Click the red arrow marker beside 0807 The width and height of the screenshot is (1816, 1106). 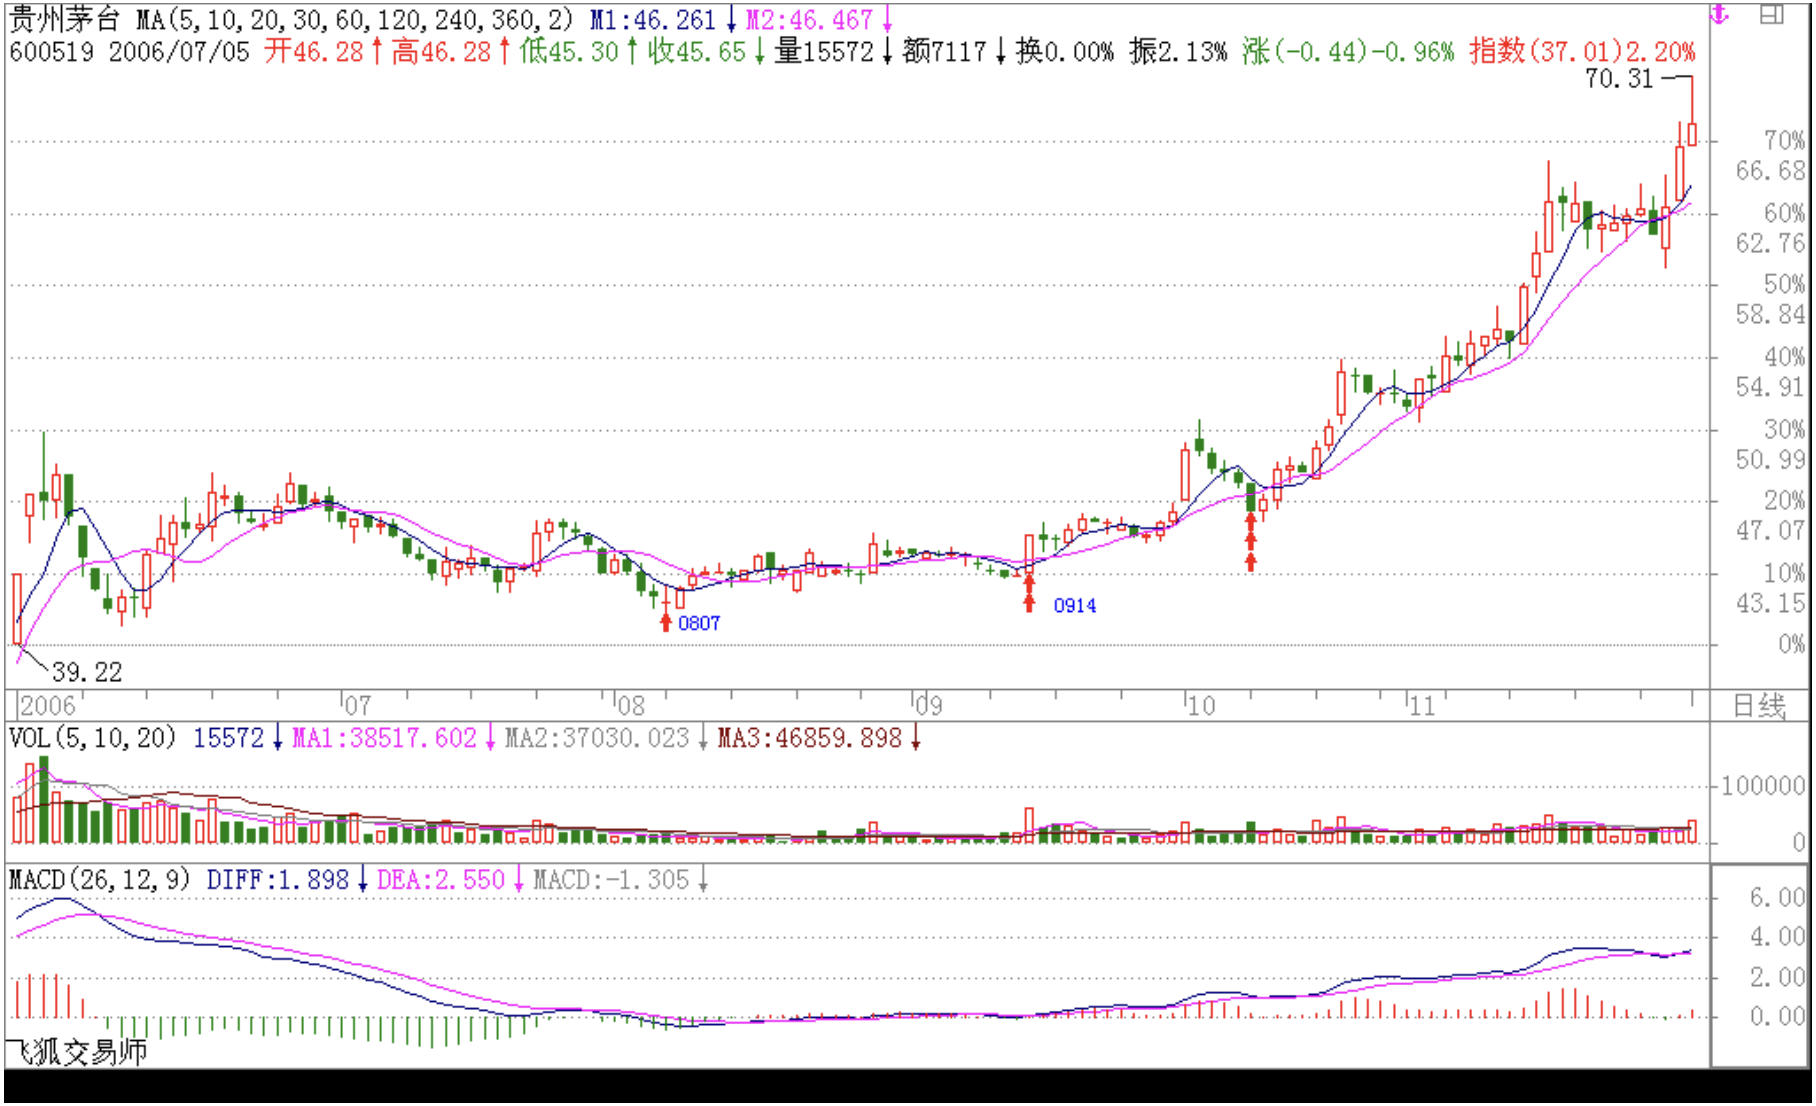[666, 622]
